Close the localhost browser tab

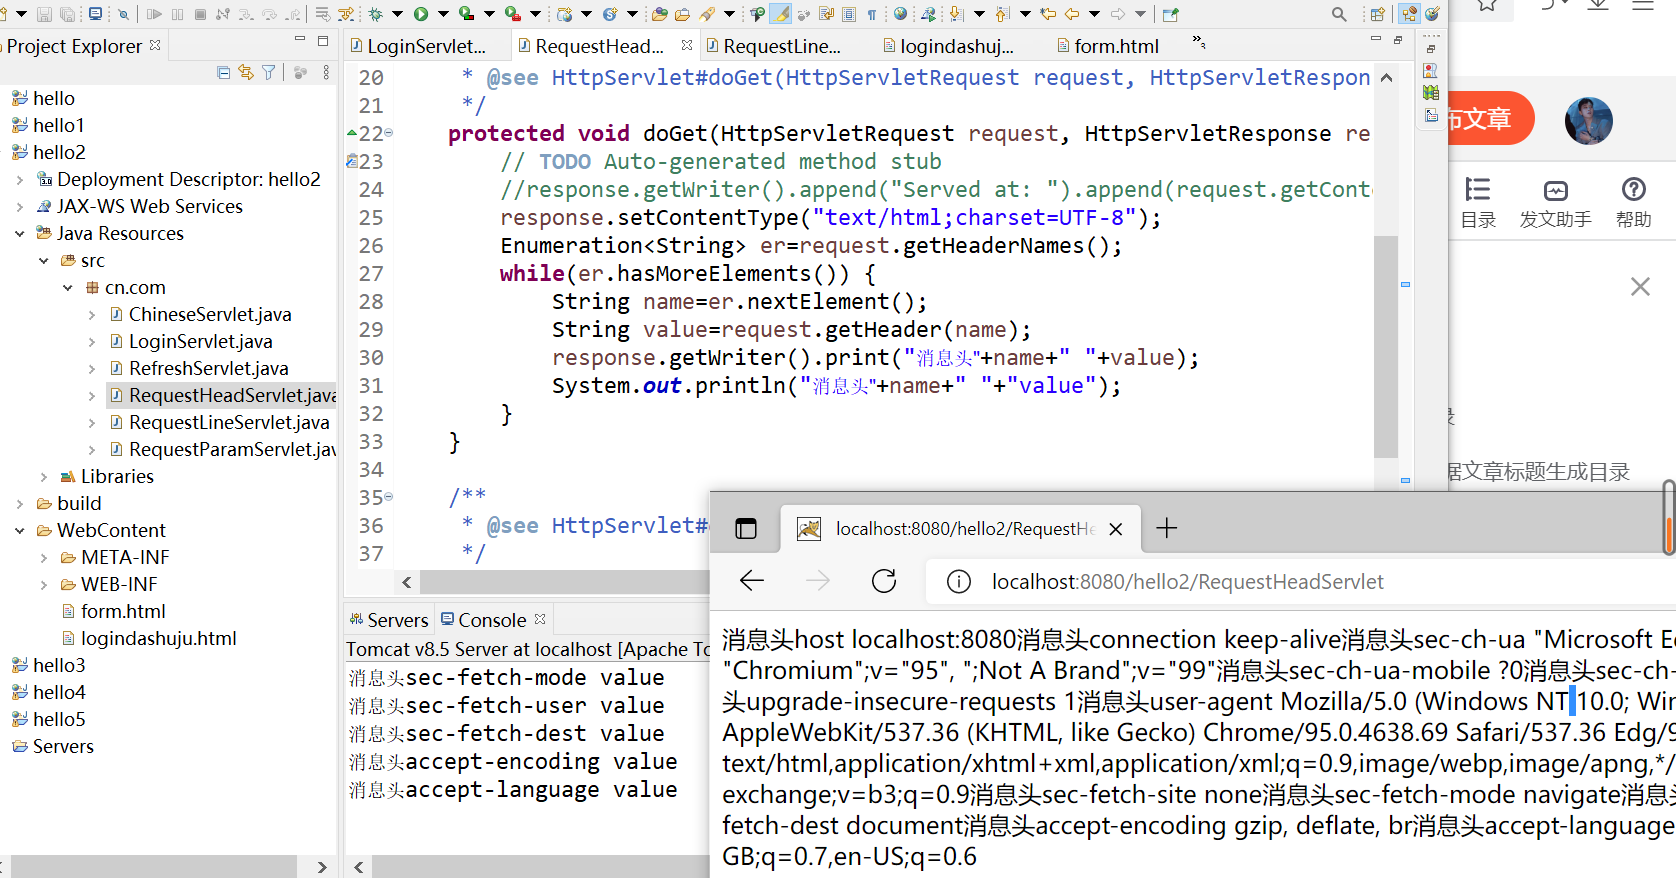[x=1116, y=529]
